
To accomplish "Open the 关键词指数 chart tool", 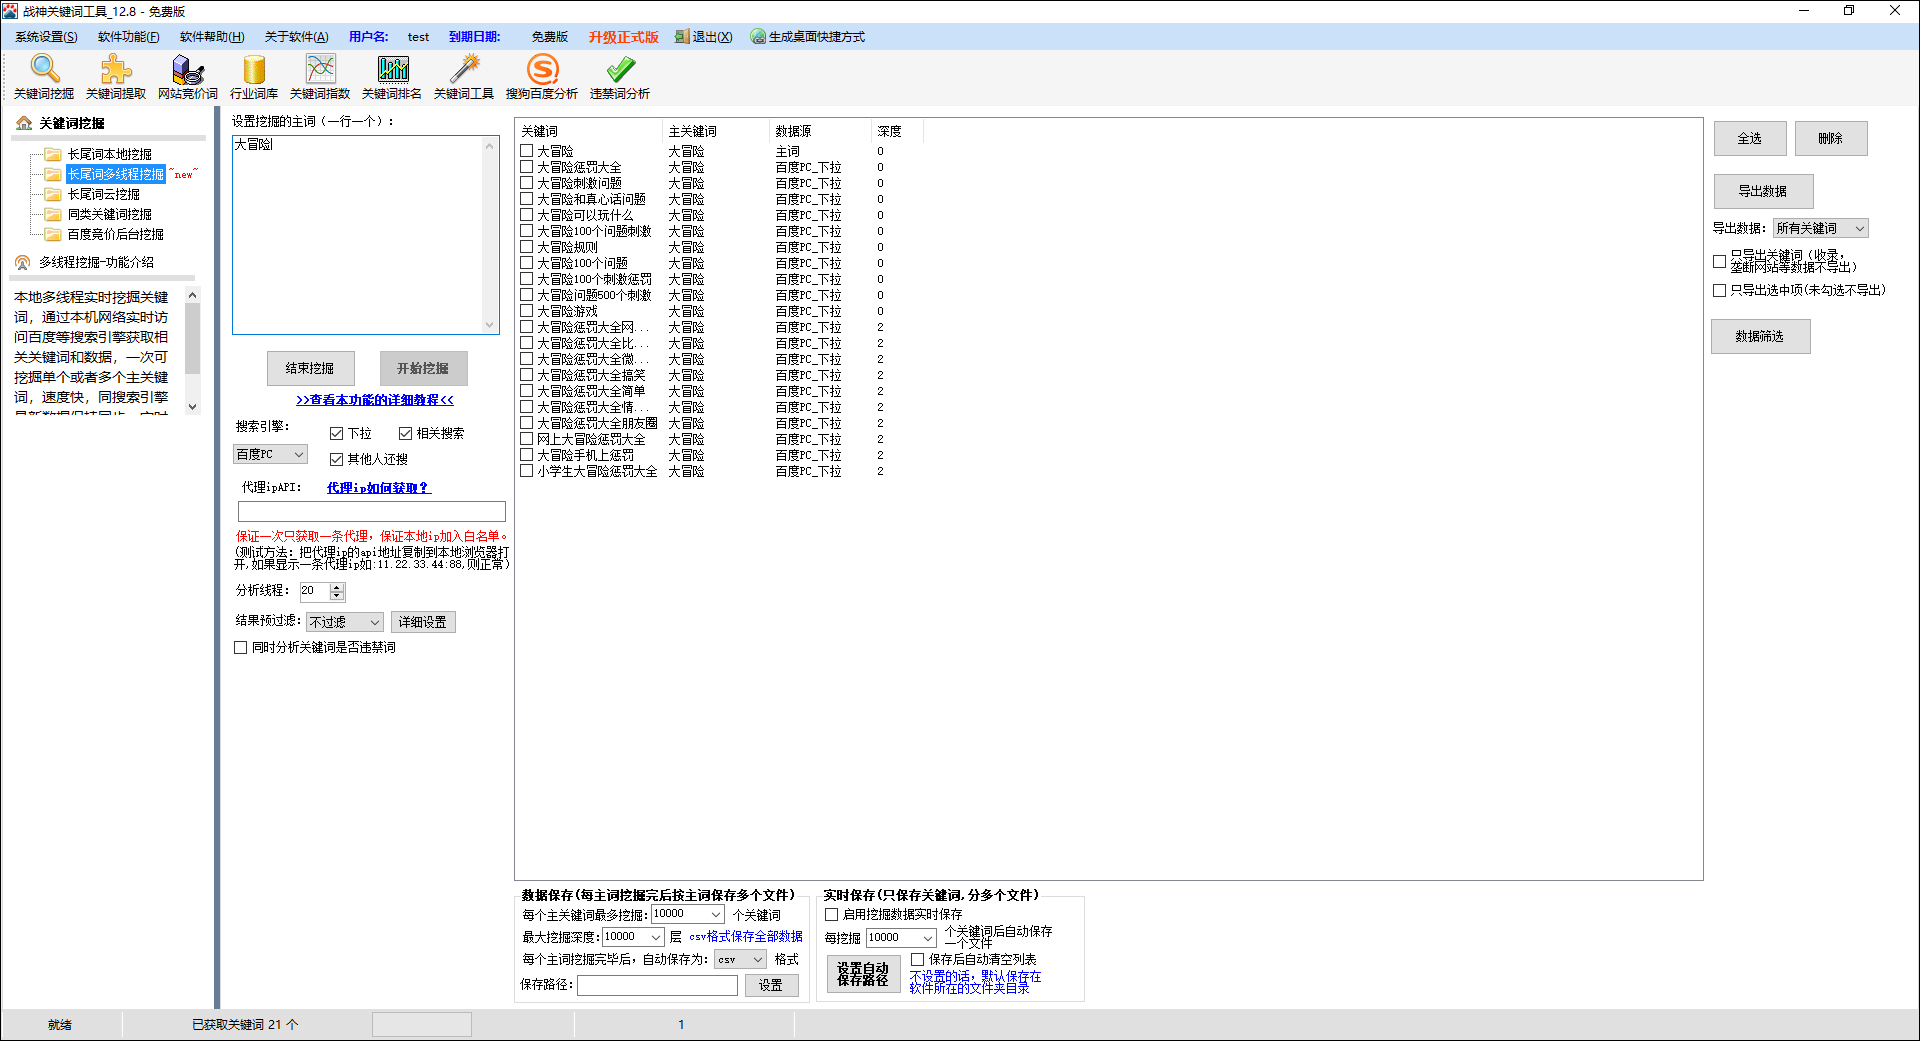I will pyautogui.click(x=320, y=76).
